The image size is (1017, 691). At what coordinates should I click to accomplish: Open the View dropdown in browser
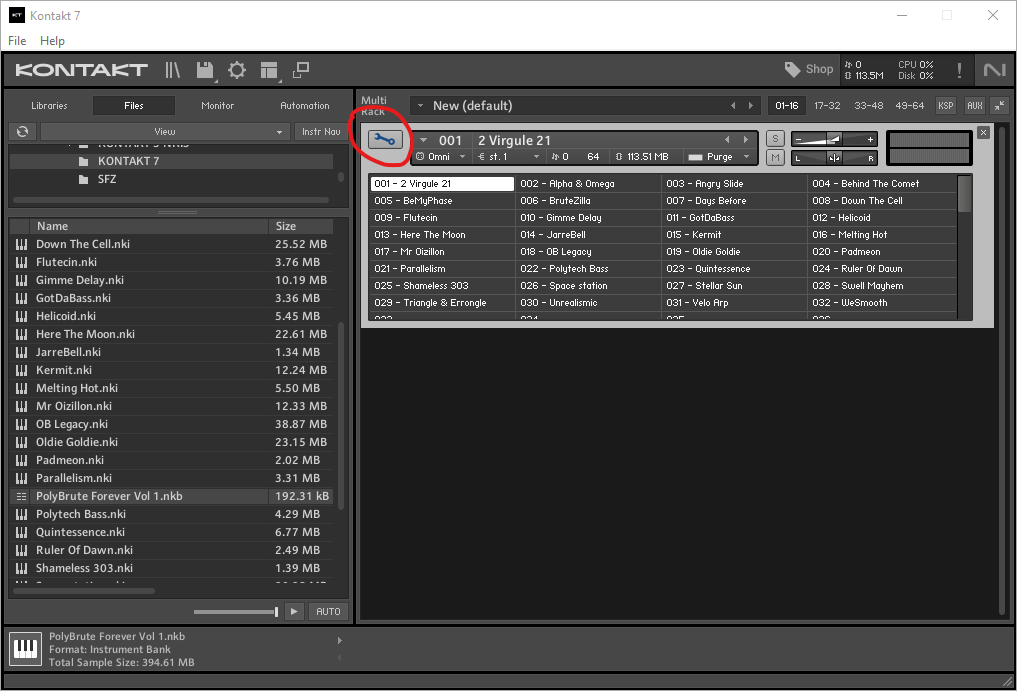click(x=165, y=131)
